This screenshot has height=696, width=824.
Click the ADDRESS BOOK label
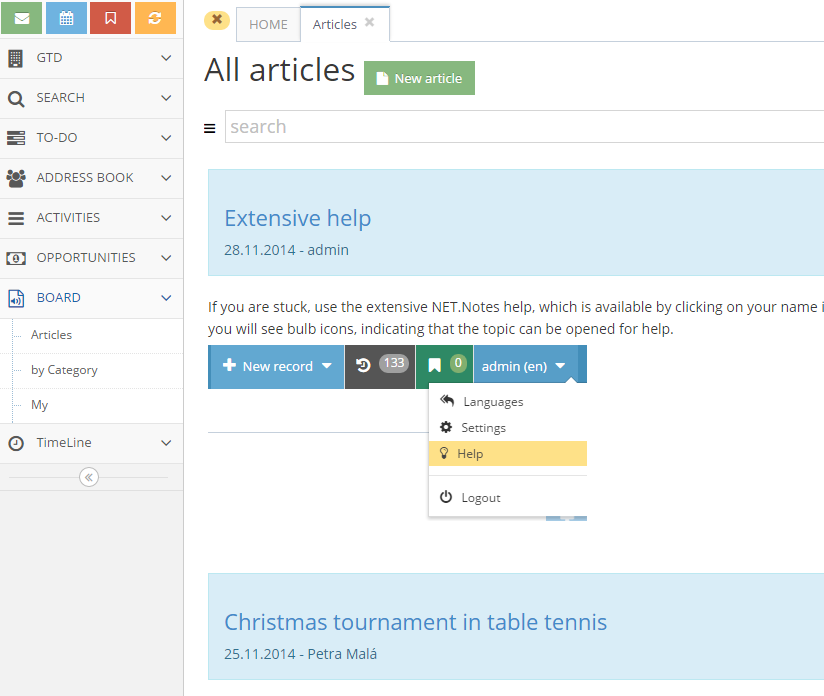pyautogui.click(x=85, y=178)
